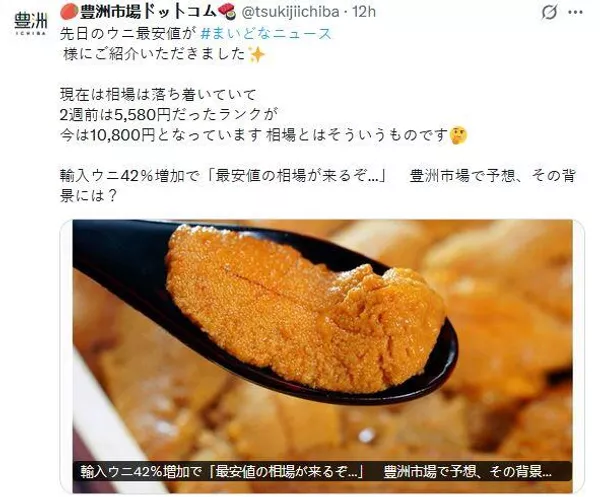
Task: Follow the #まいどなニュース hashtag
Action: (266, 34)
